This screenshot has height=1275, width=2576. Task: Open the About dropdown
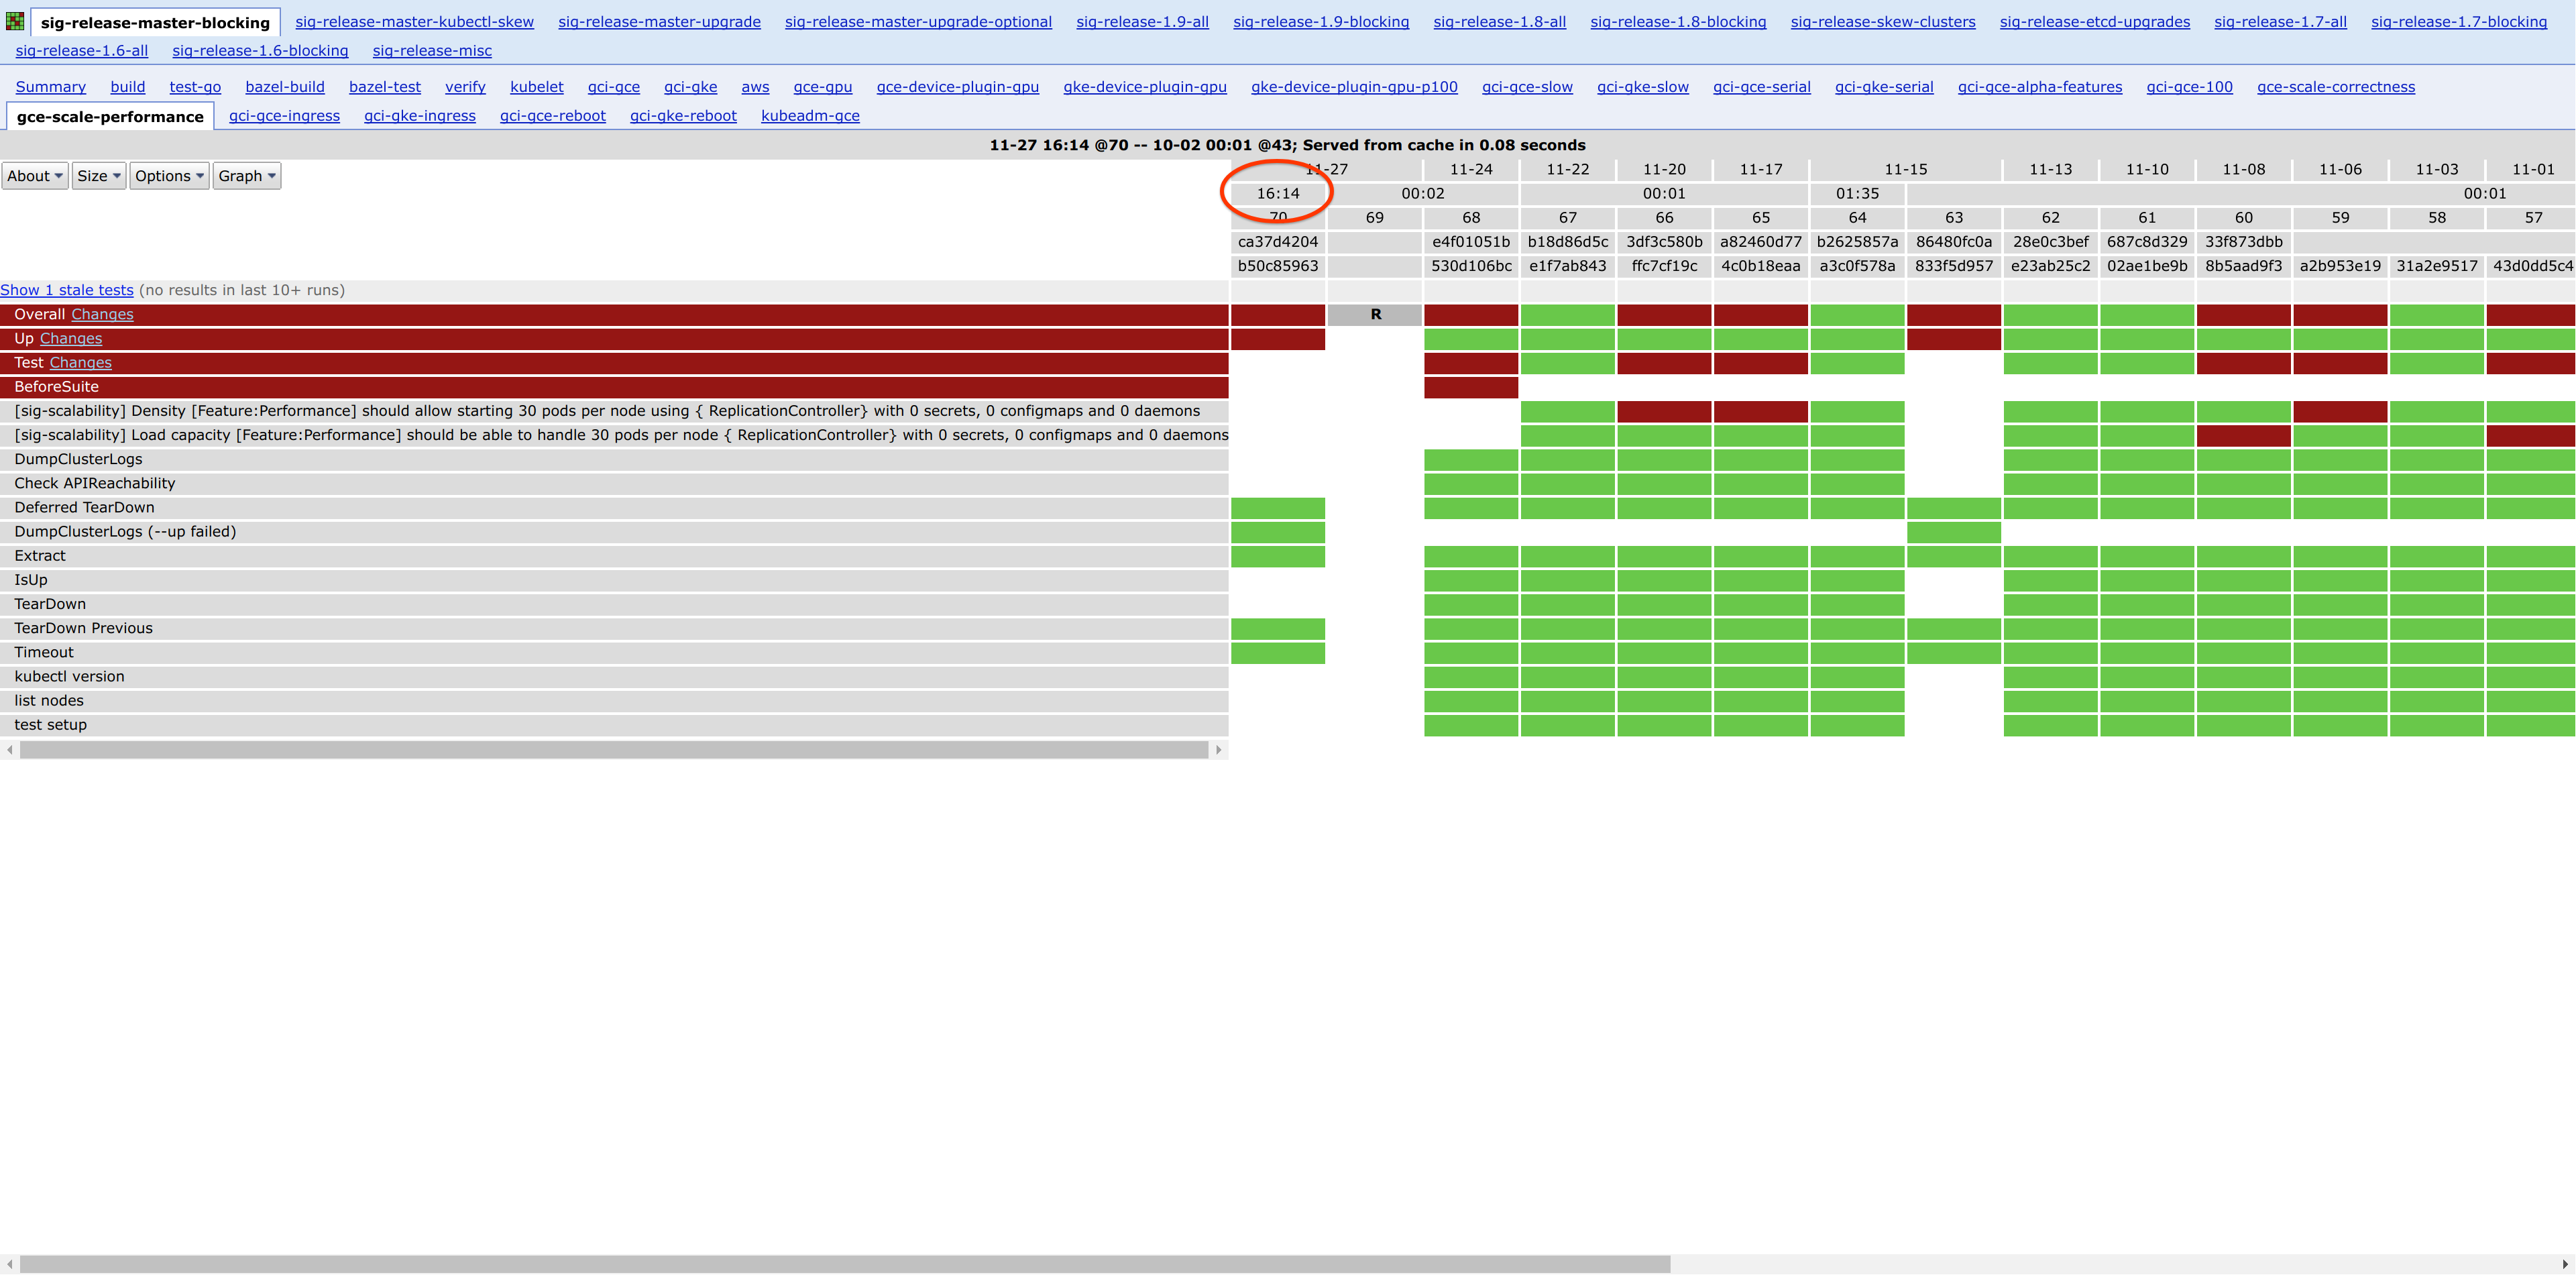point(35,176)
